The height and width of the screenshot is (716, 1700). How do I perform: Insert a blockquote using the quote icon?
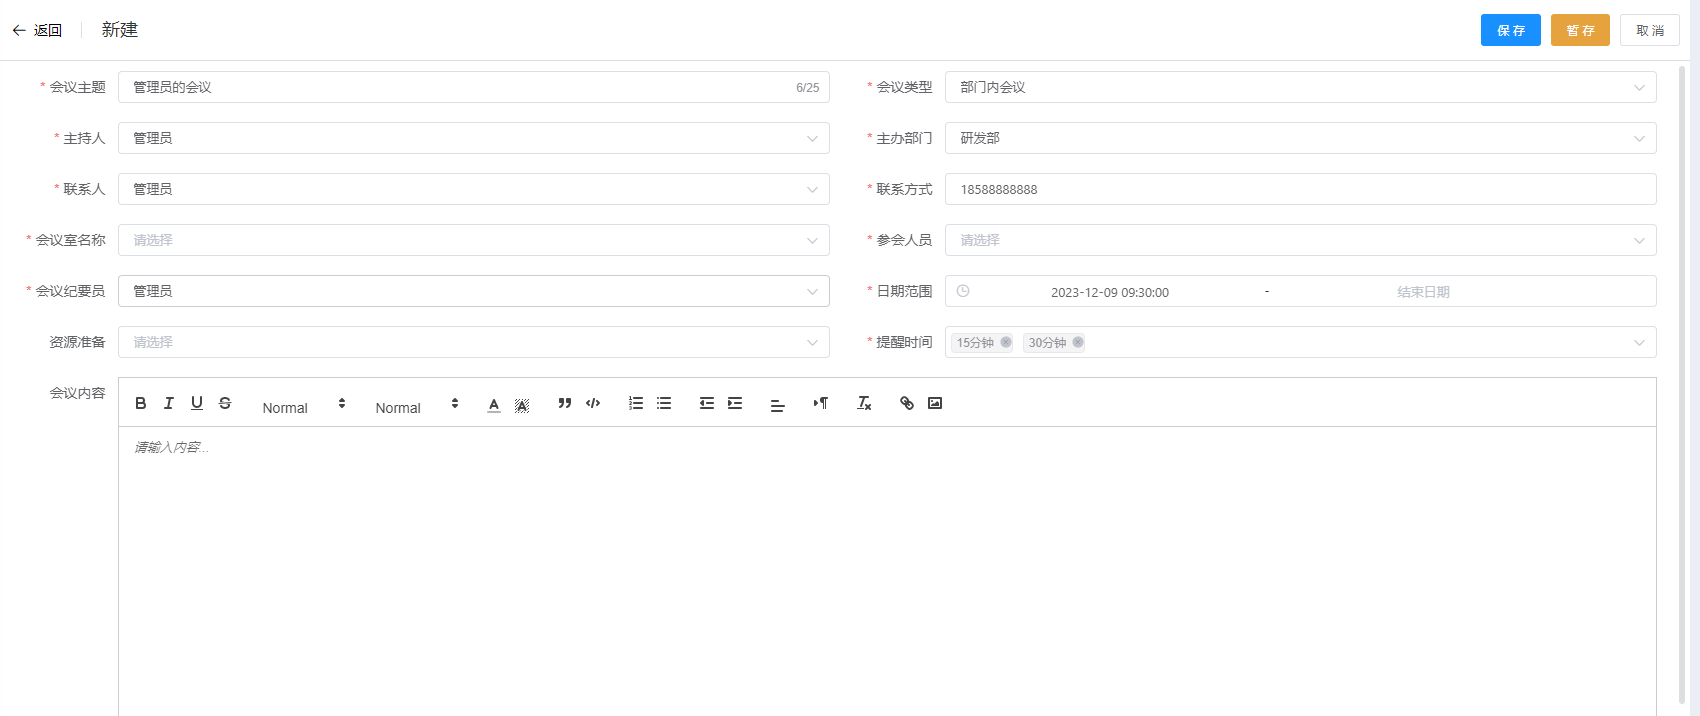(x=565, y=403)
